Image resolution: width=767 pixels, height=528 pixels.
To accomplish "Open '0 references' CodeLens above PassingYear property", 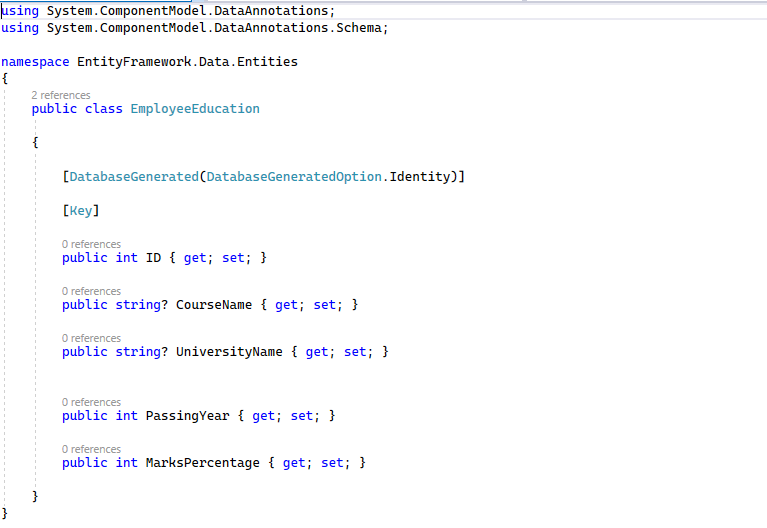I will [x=91, y=402].
